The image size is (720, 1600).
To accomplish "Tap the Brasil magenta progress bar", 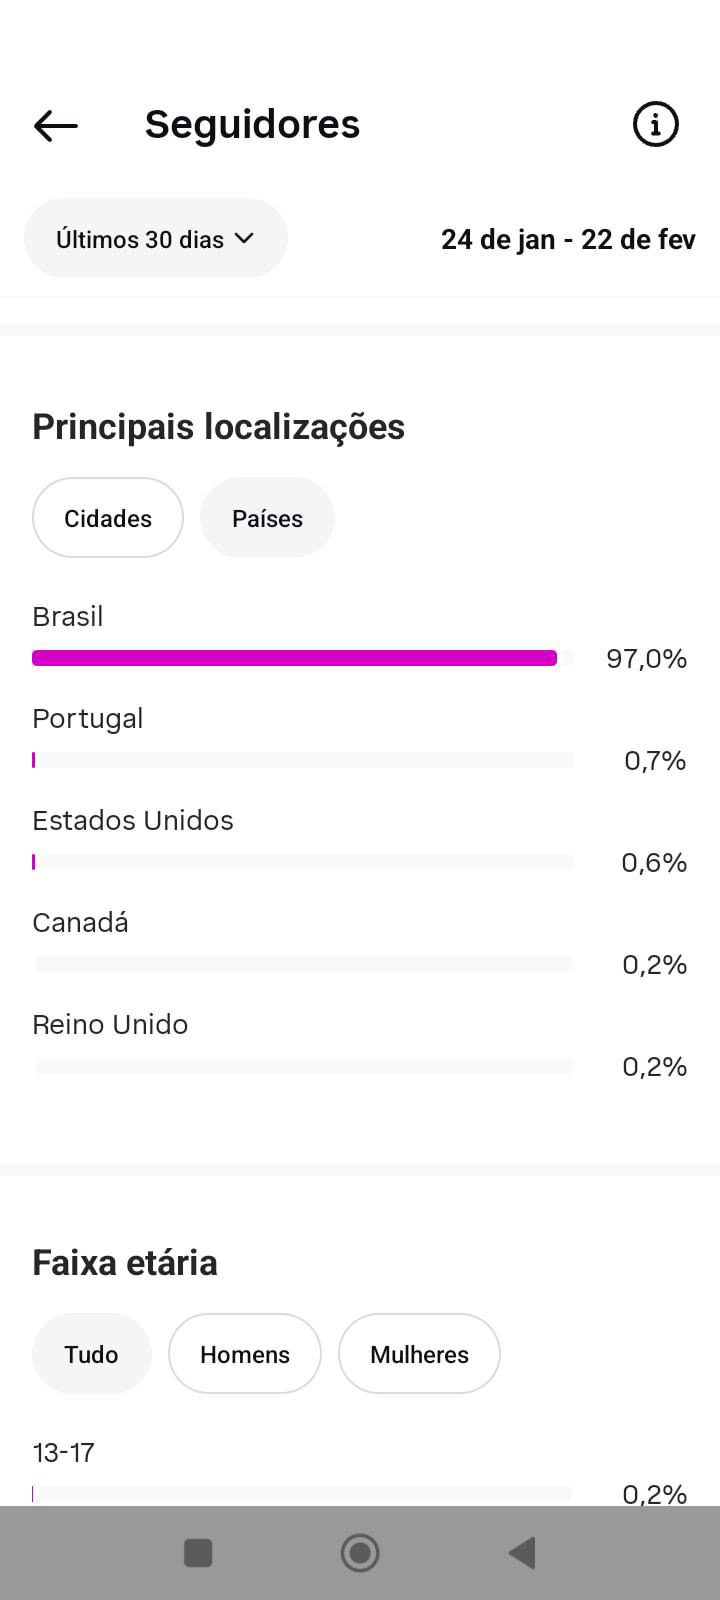I will coord(294,658).
